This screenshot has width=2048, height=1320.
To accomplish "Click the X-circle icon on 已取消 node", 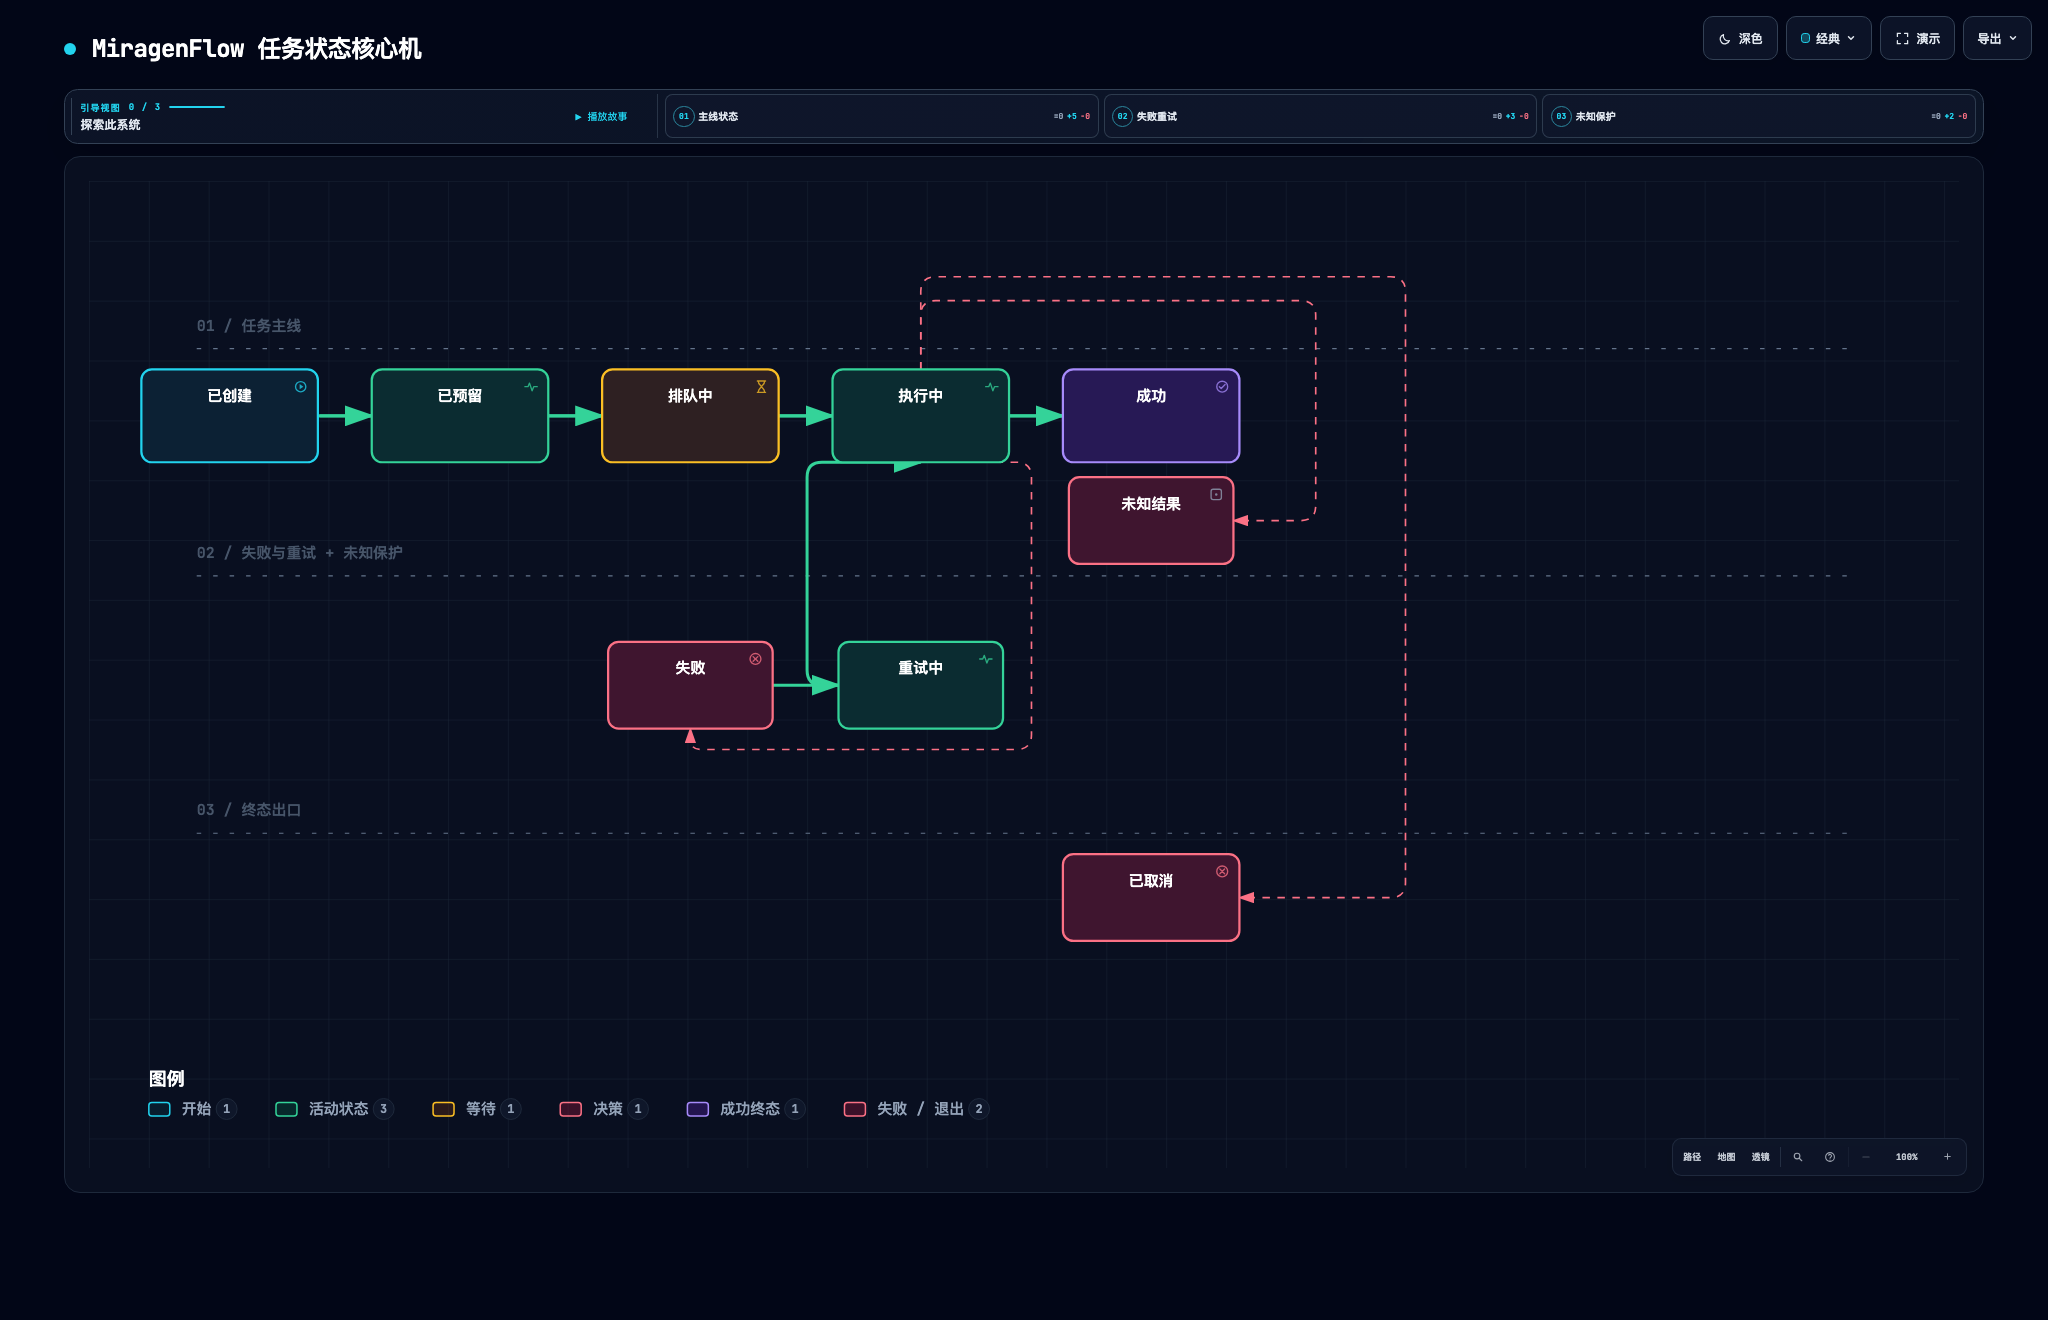I will click(x=1222, y=872).
